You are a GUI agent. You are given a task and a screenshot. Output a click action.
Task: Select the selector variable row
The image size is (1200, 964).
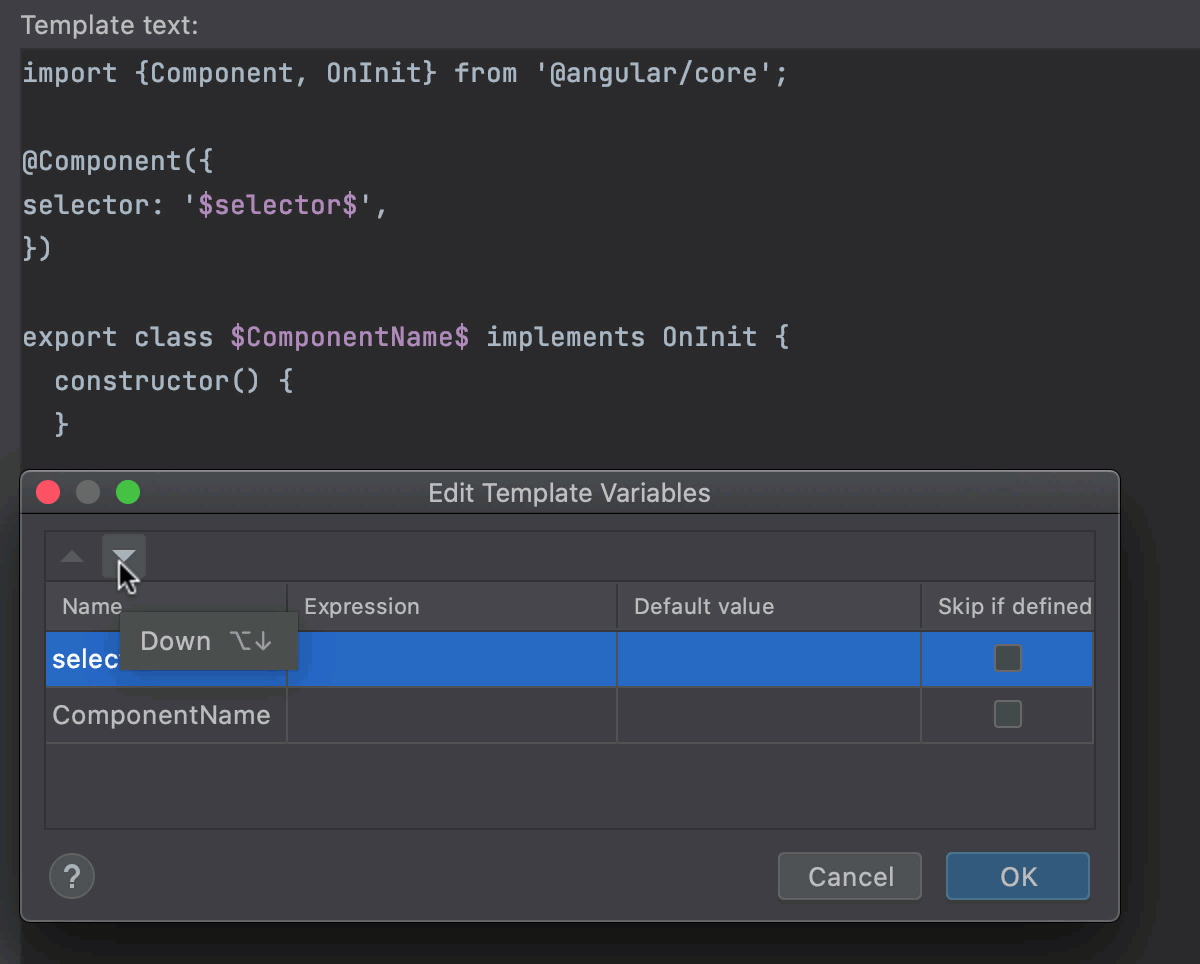(x=80, y=658)
